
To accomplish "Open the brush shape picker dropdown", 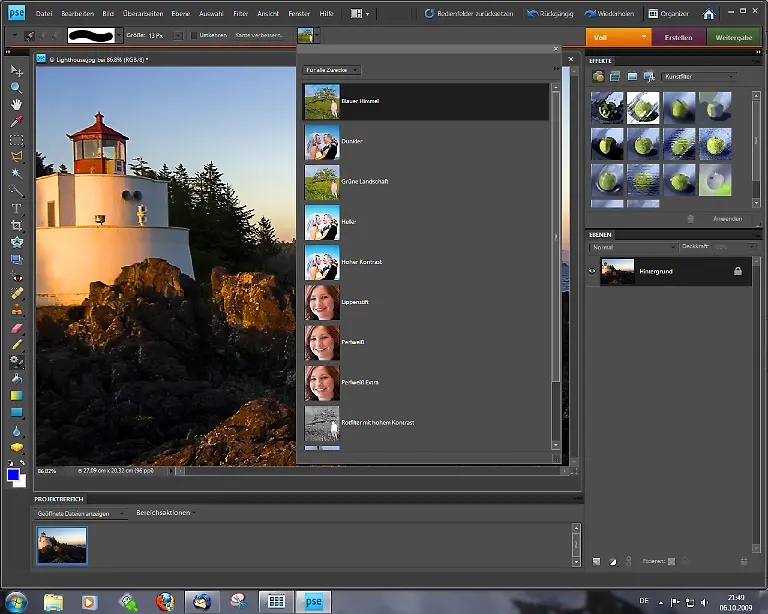I will pos(119,35).
